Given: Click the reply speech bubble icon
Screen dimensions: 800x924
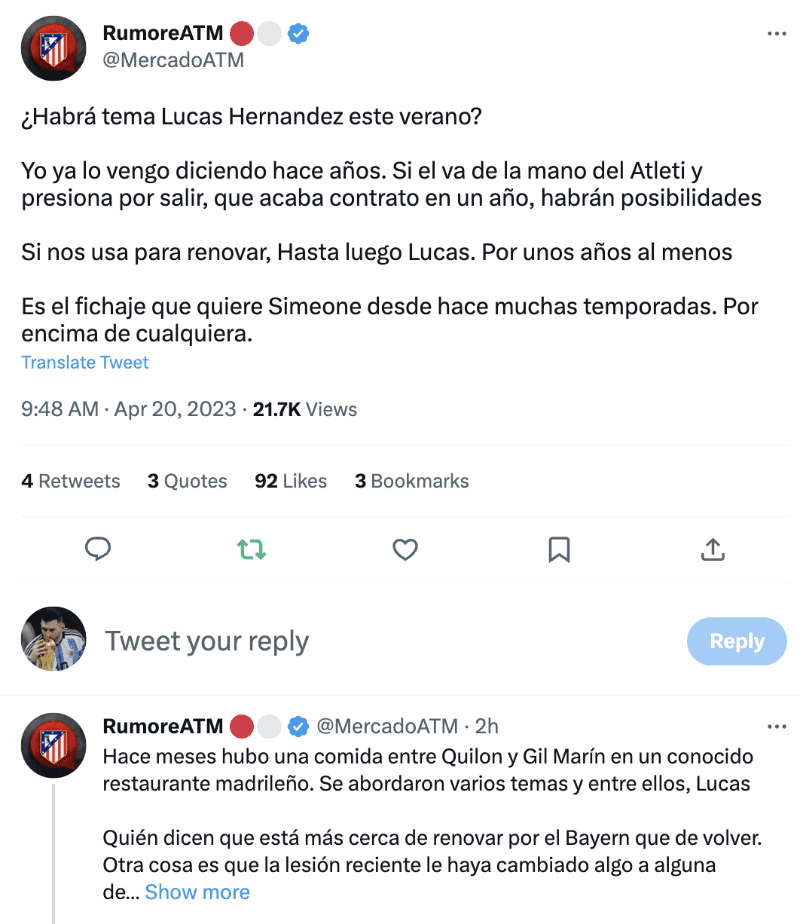Looking at the screenshot, I should (x=98, y=549).
